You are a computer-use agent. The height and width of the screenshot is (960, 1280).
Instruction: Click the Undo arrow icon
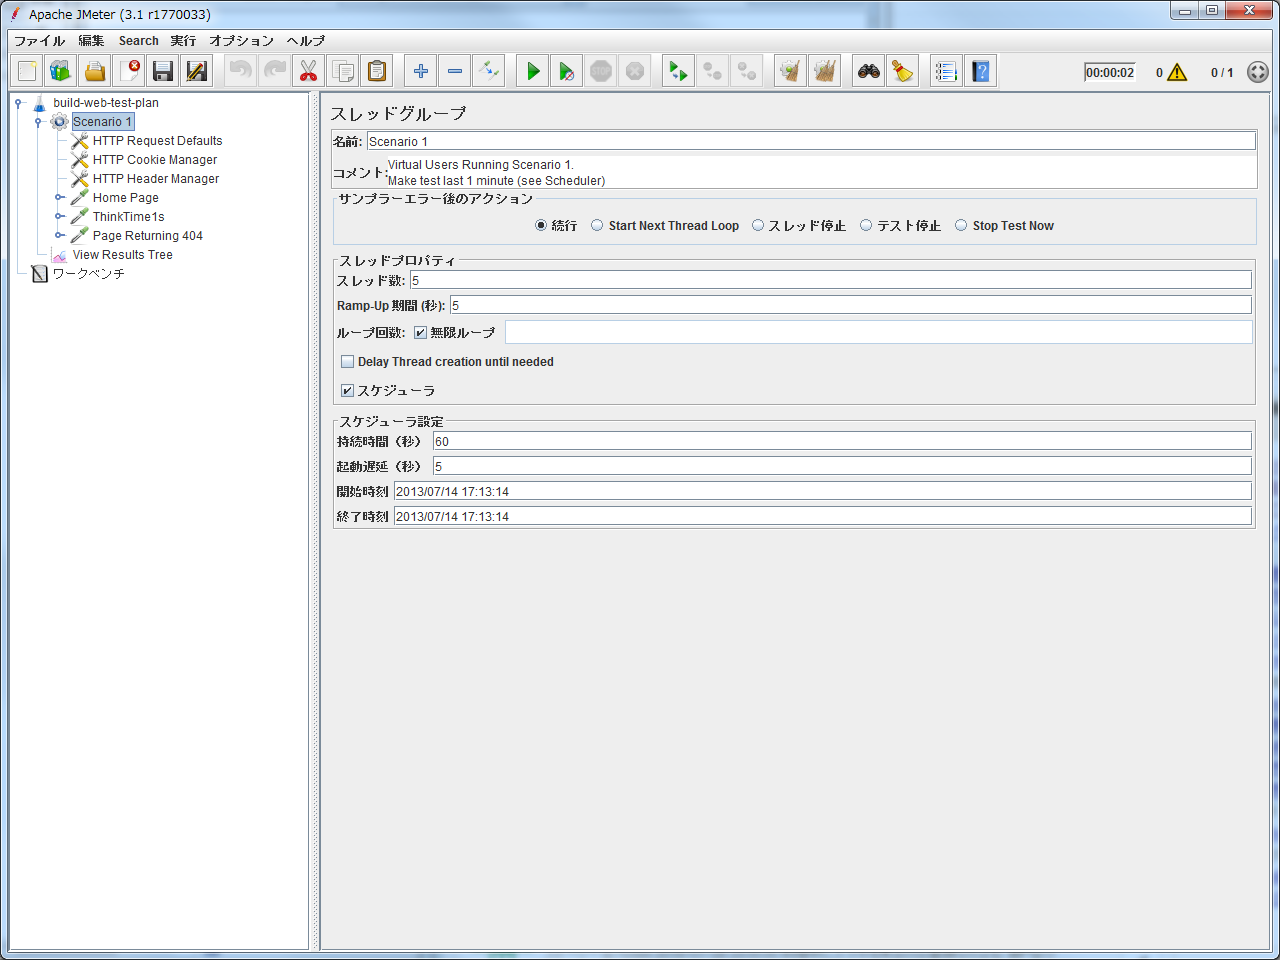click(241, 71)
